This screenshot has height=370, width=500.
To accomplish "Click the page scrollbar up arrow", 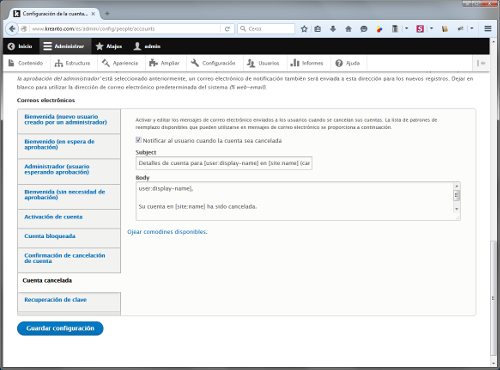I will (494, 42).
